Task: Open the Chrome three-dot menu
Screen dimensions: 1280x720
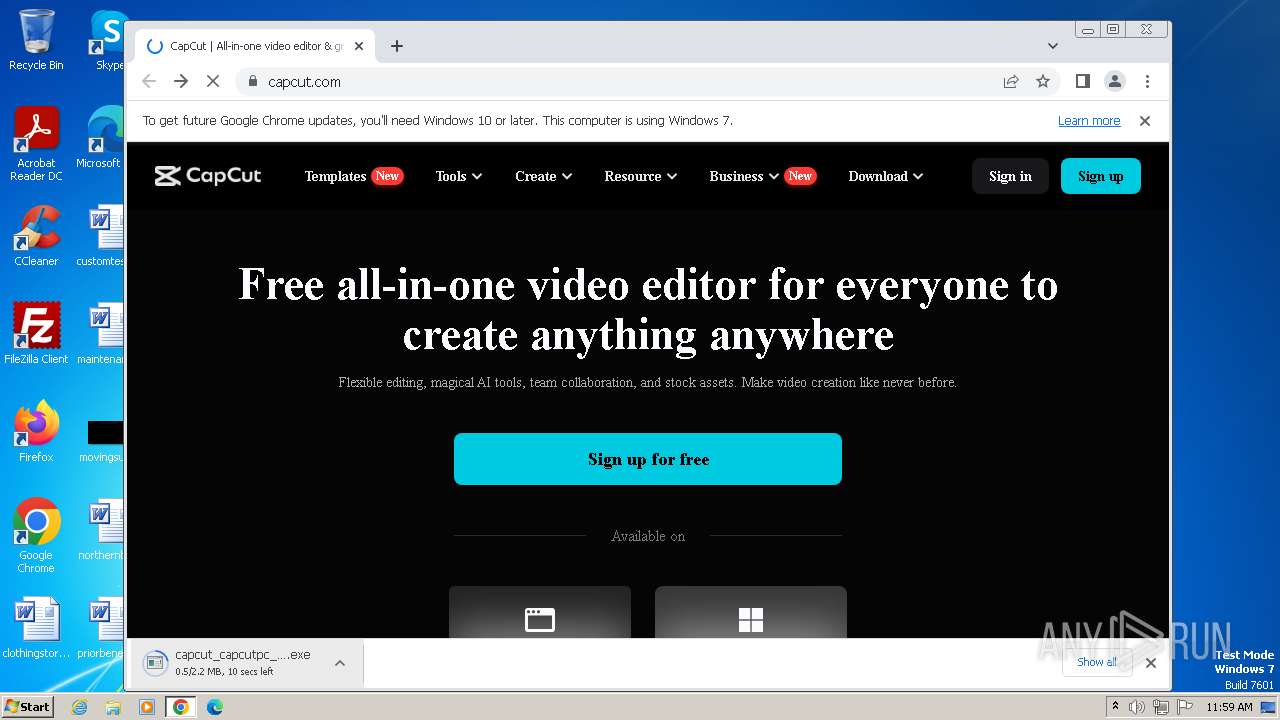Action: (x=1147, y=82)
